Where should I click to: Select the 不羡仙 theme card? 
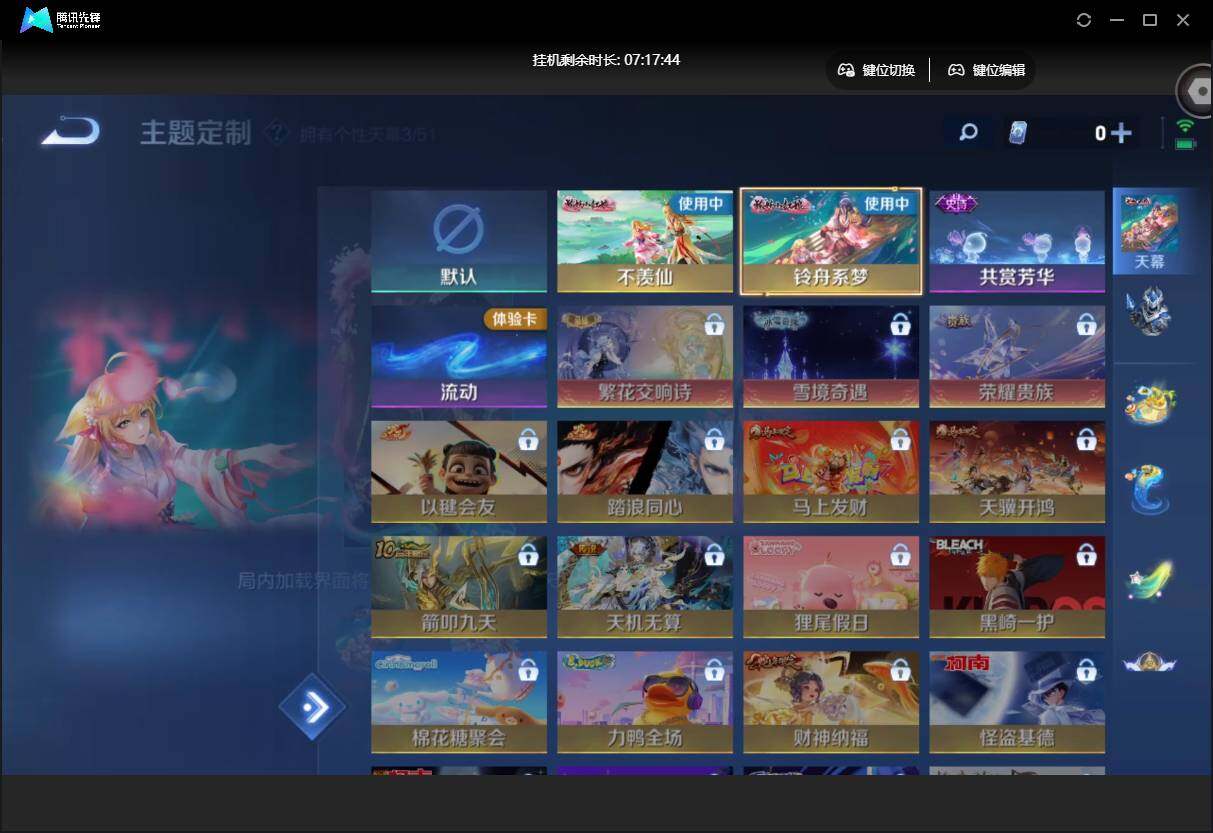[645, 241]
